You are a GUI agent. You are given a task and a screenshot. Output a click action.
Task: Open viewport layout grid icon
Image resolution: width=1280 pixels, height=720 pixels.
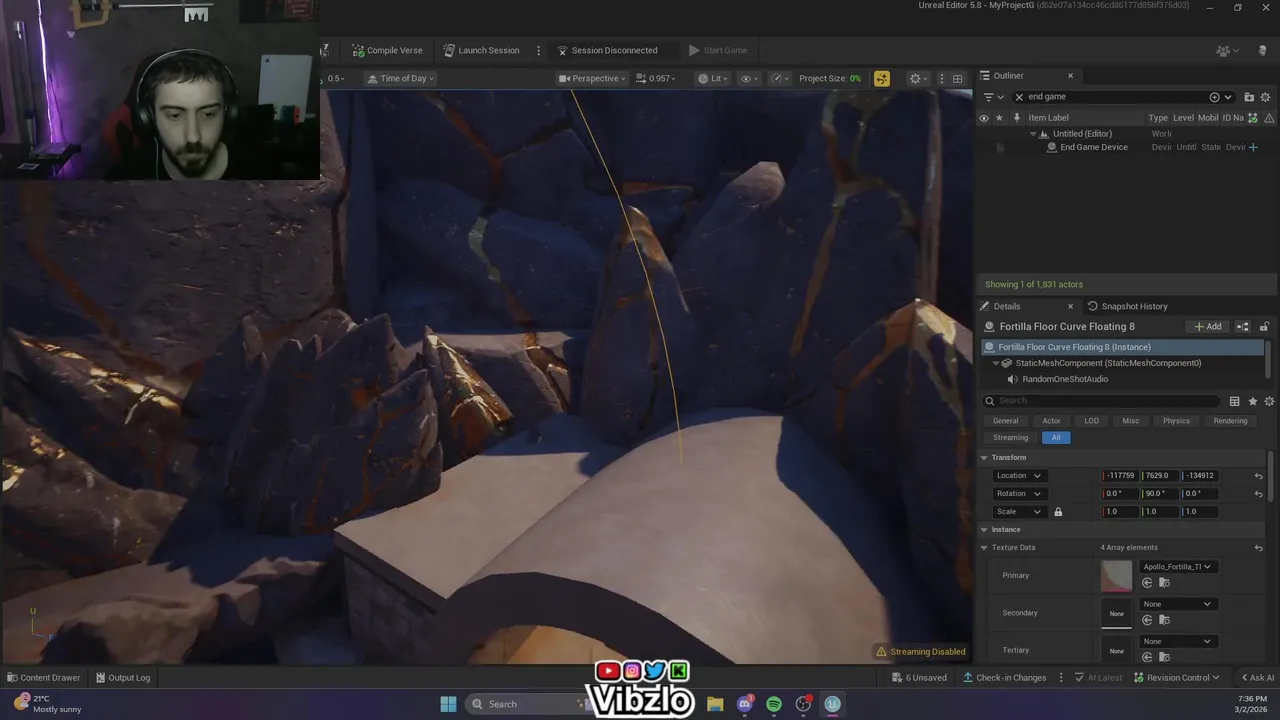[x=957, y=78]
